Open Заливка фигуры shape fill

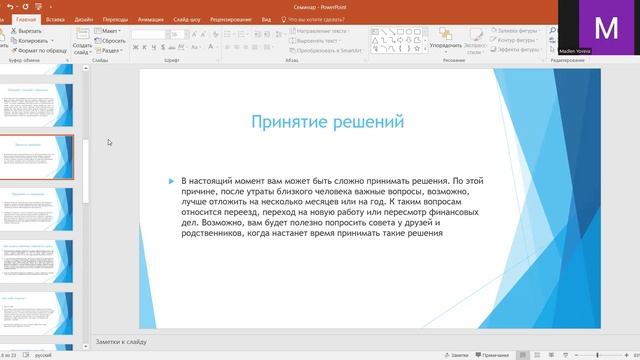[515, 31]
